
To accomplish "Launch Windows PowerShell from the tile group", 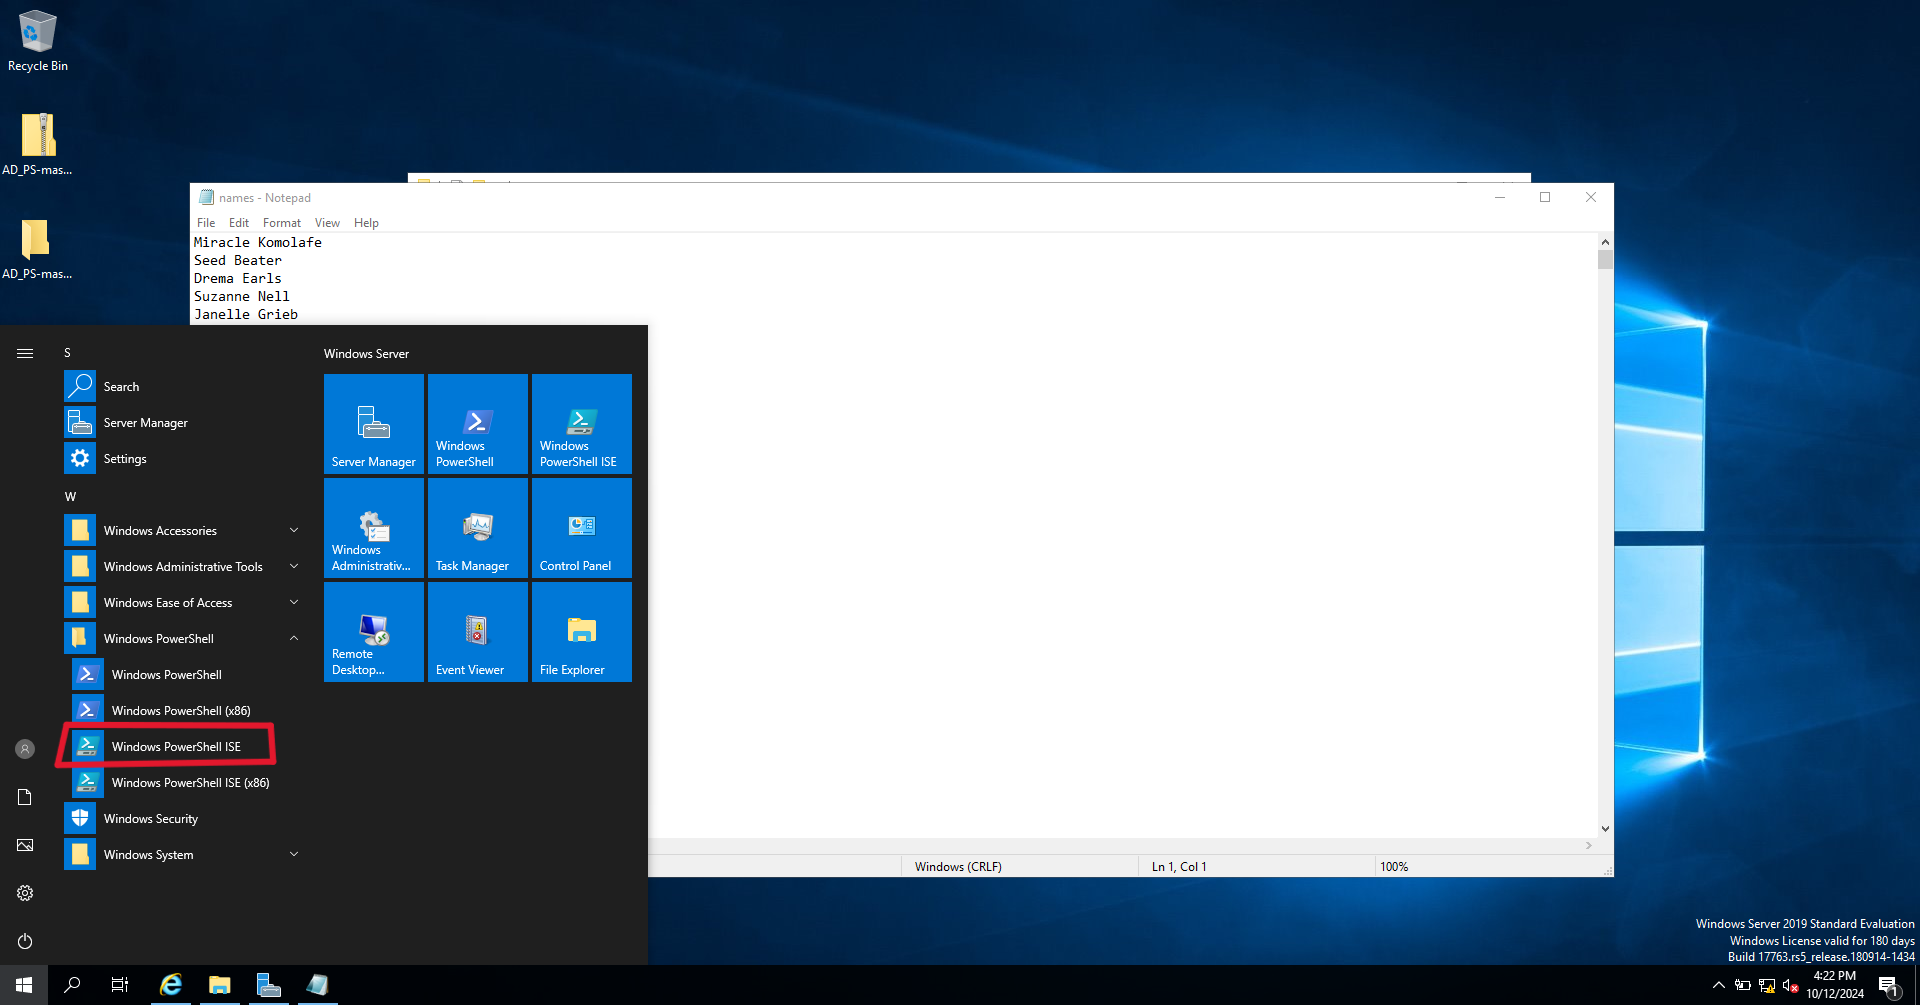I will click(477, 423).
